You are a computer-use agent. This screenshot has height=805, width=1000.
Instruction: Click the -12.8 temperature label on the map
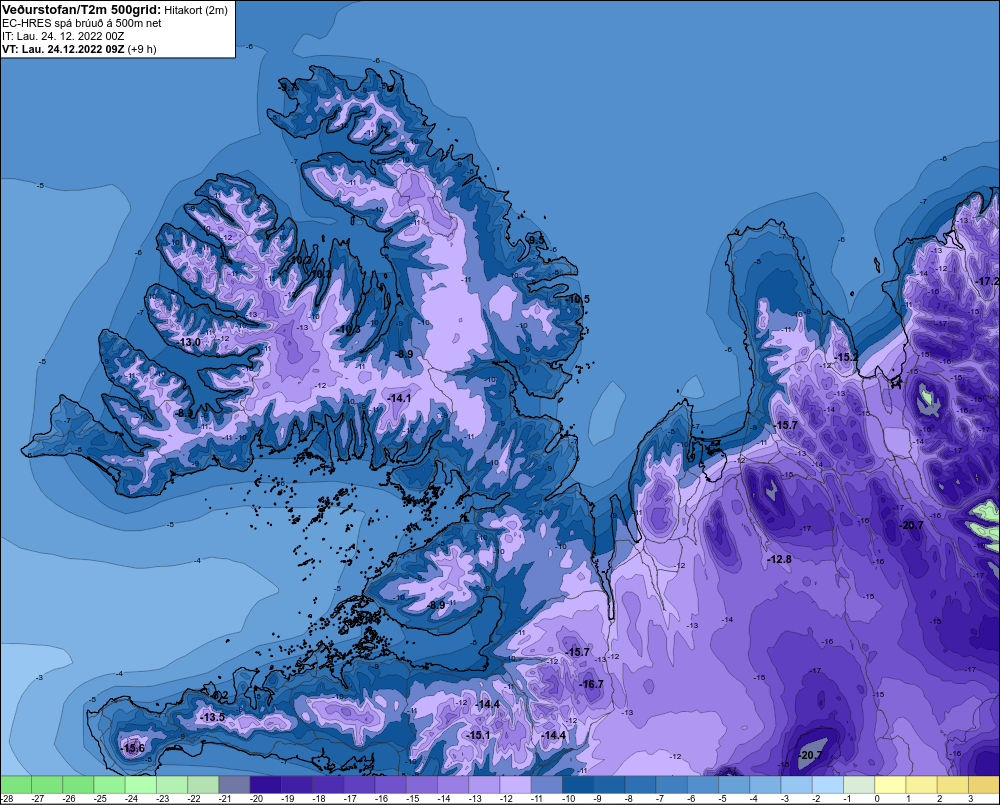coord(779,559)
